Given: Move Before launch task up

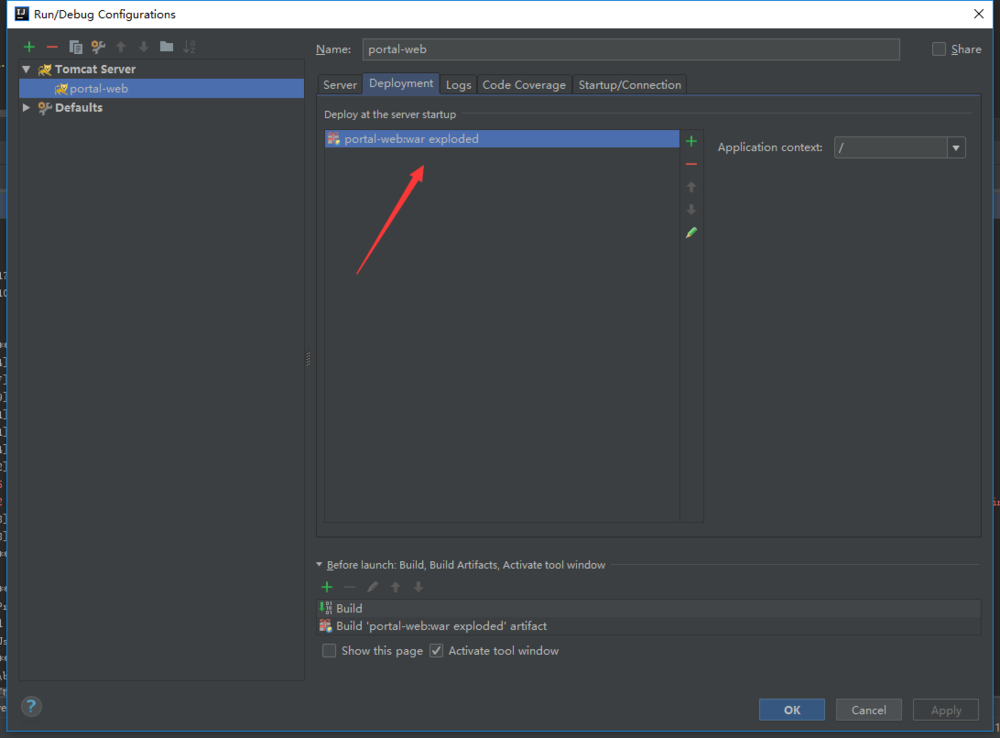Looking at the screenshot, I should point(395,587).
